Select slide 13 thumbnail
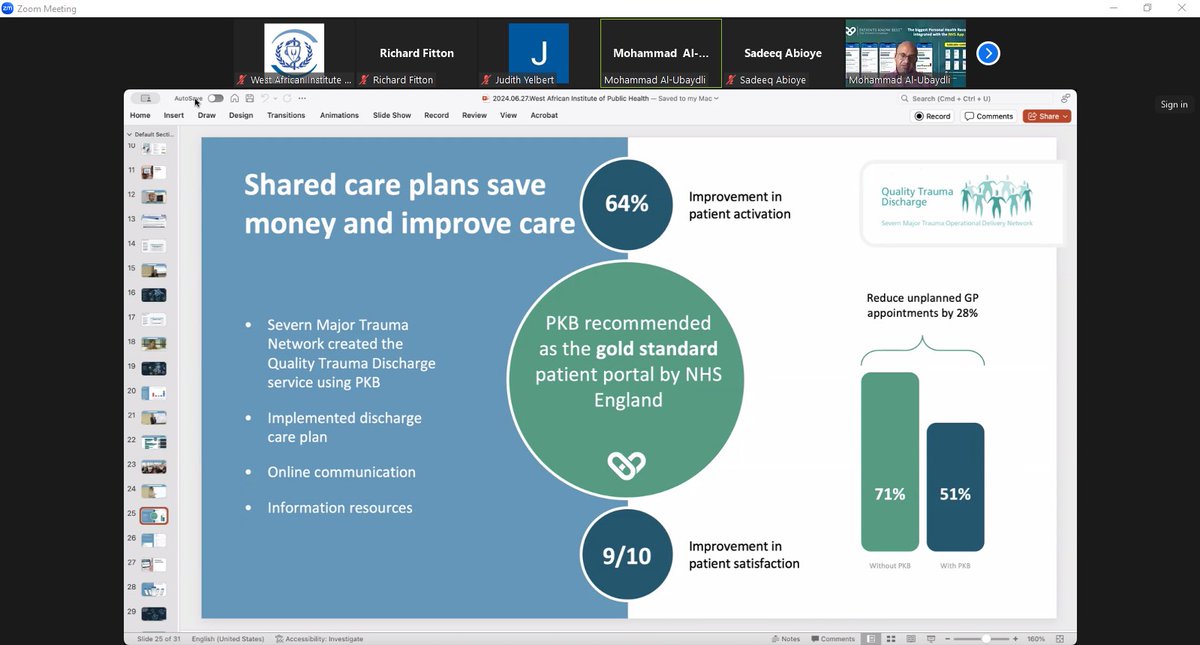The height and width of the screenshot is (645, 1200). point(154,220)
